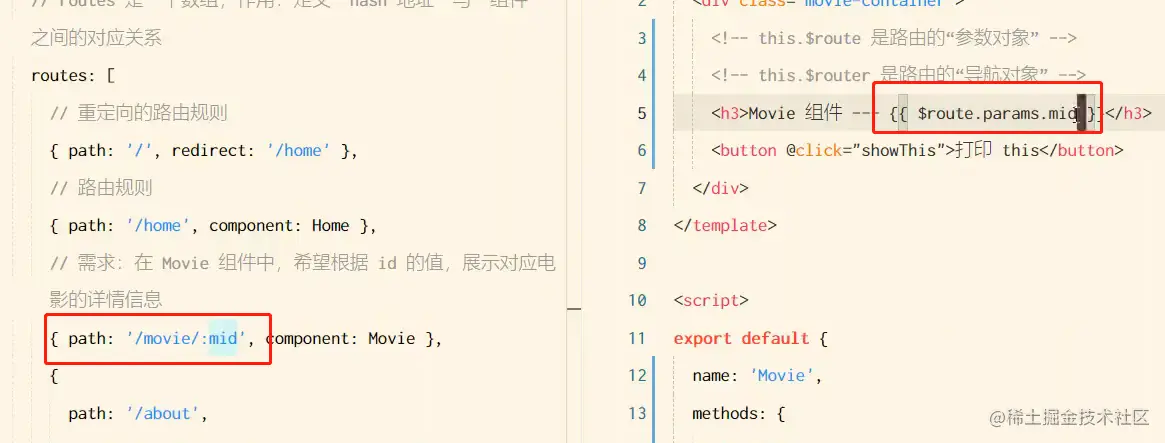Click 'export default {' on line 11
This screenshot has height=443, width=1165.
point(750,338)
